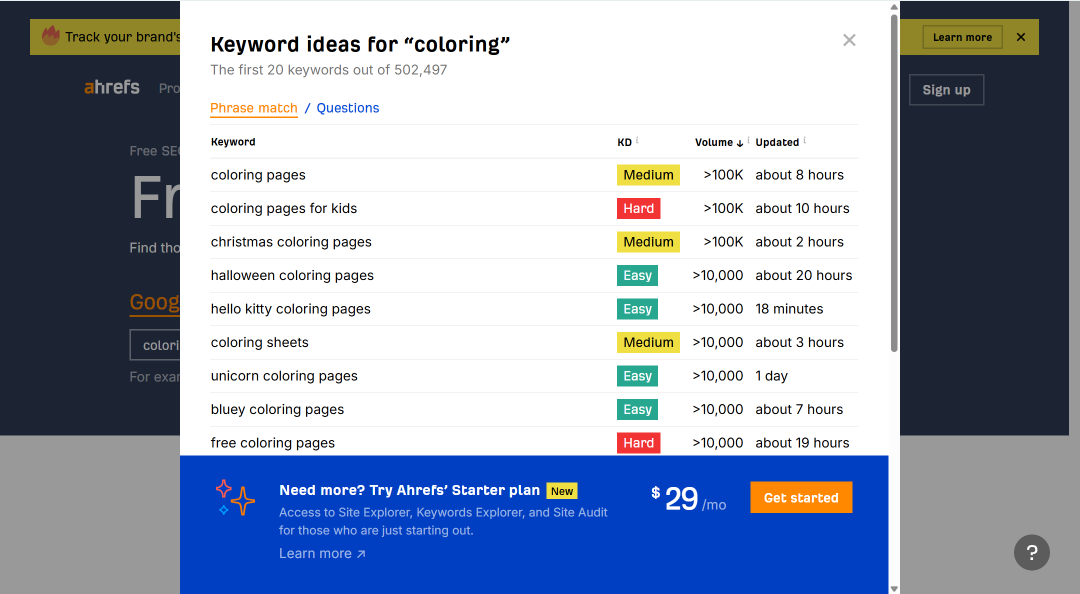The image size is (1080, 594).
Task: Select keyword "halloween coloring pages"
Action: point(292,276)
